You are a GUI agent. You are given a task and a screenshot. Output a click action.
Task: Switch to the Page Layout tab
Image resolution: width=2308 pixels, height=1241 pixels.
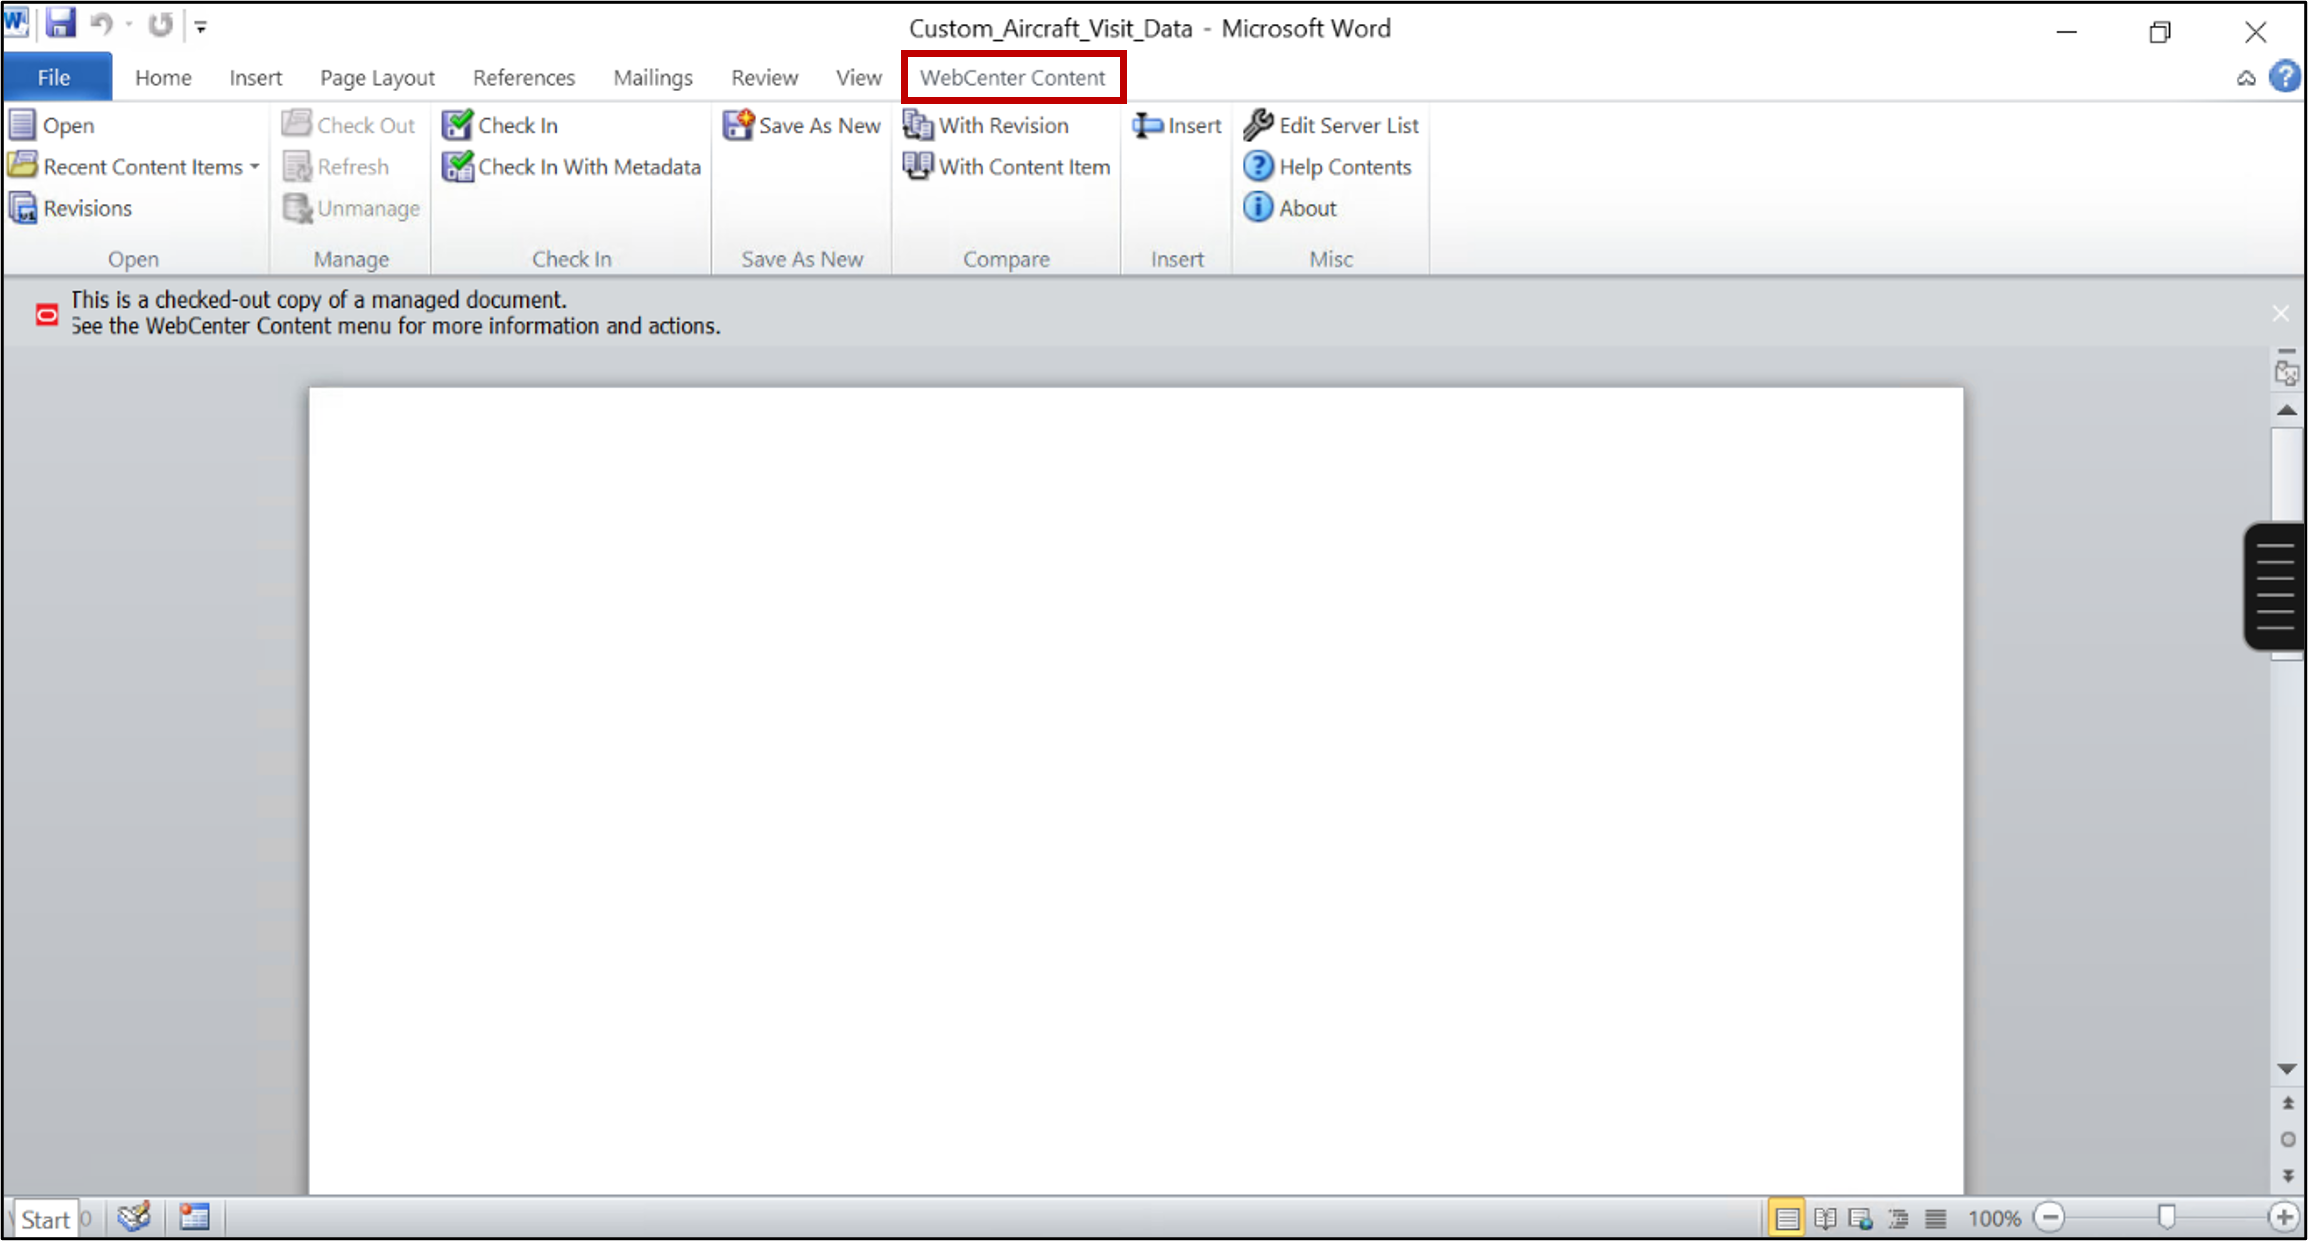(x=377, y=78)
